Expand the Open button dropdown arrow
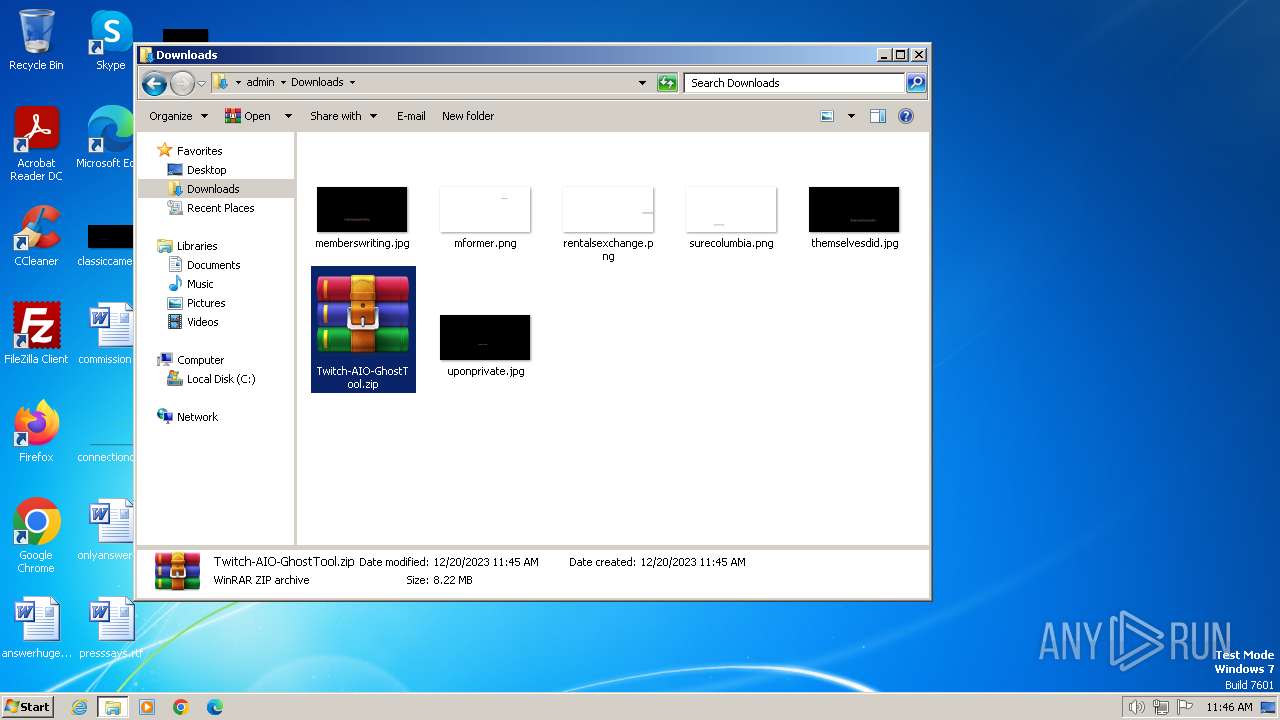 coord(288,116)
